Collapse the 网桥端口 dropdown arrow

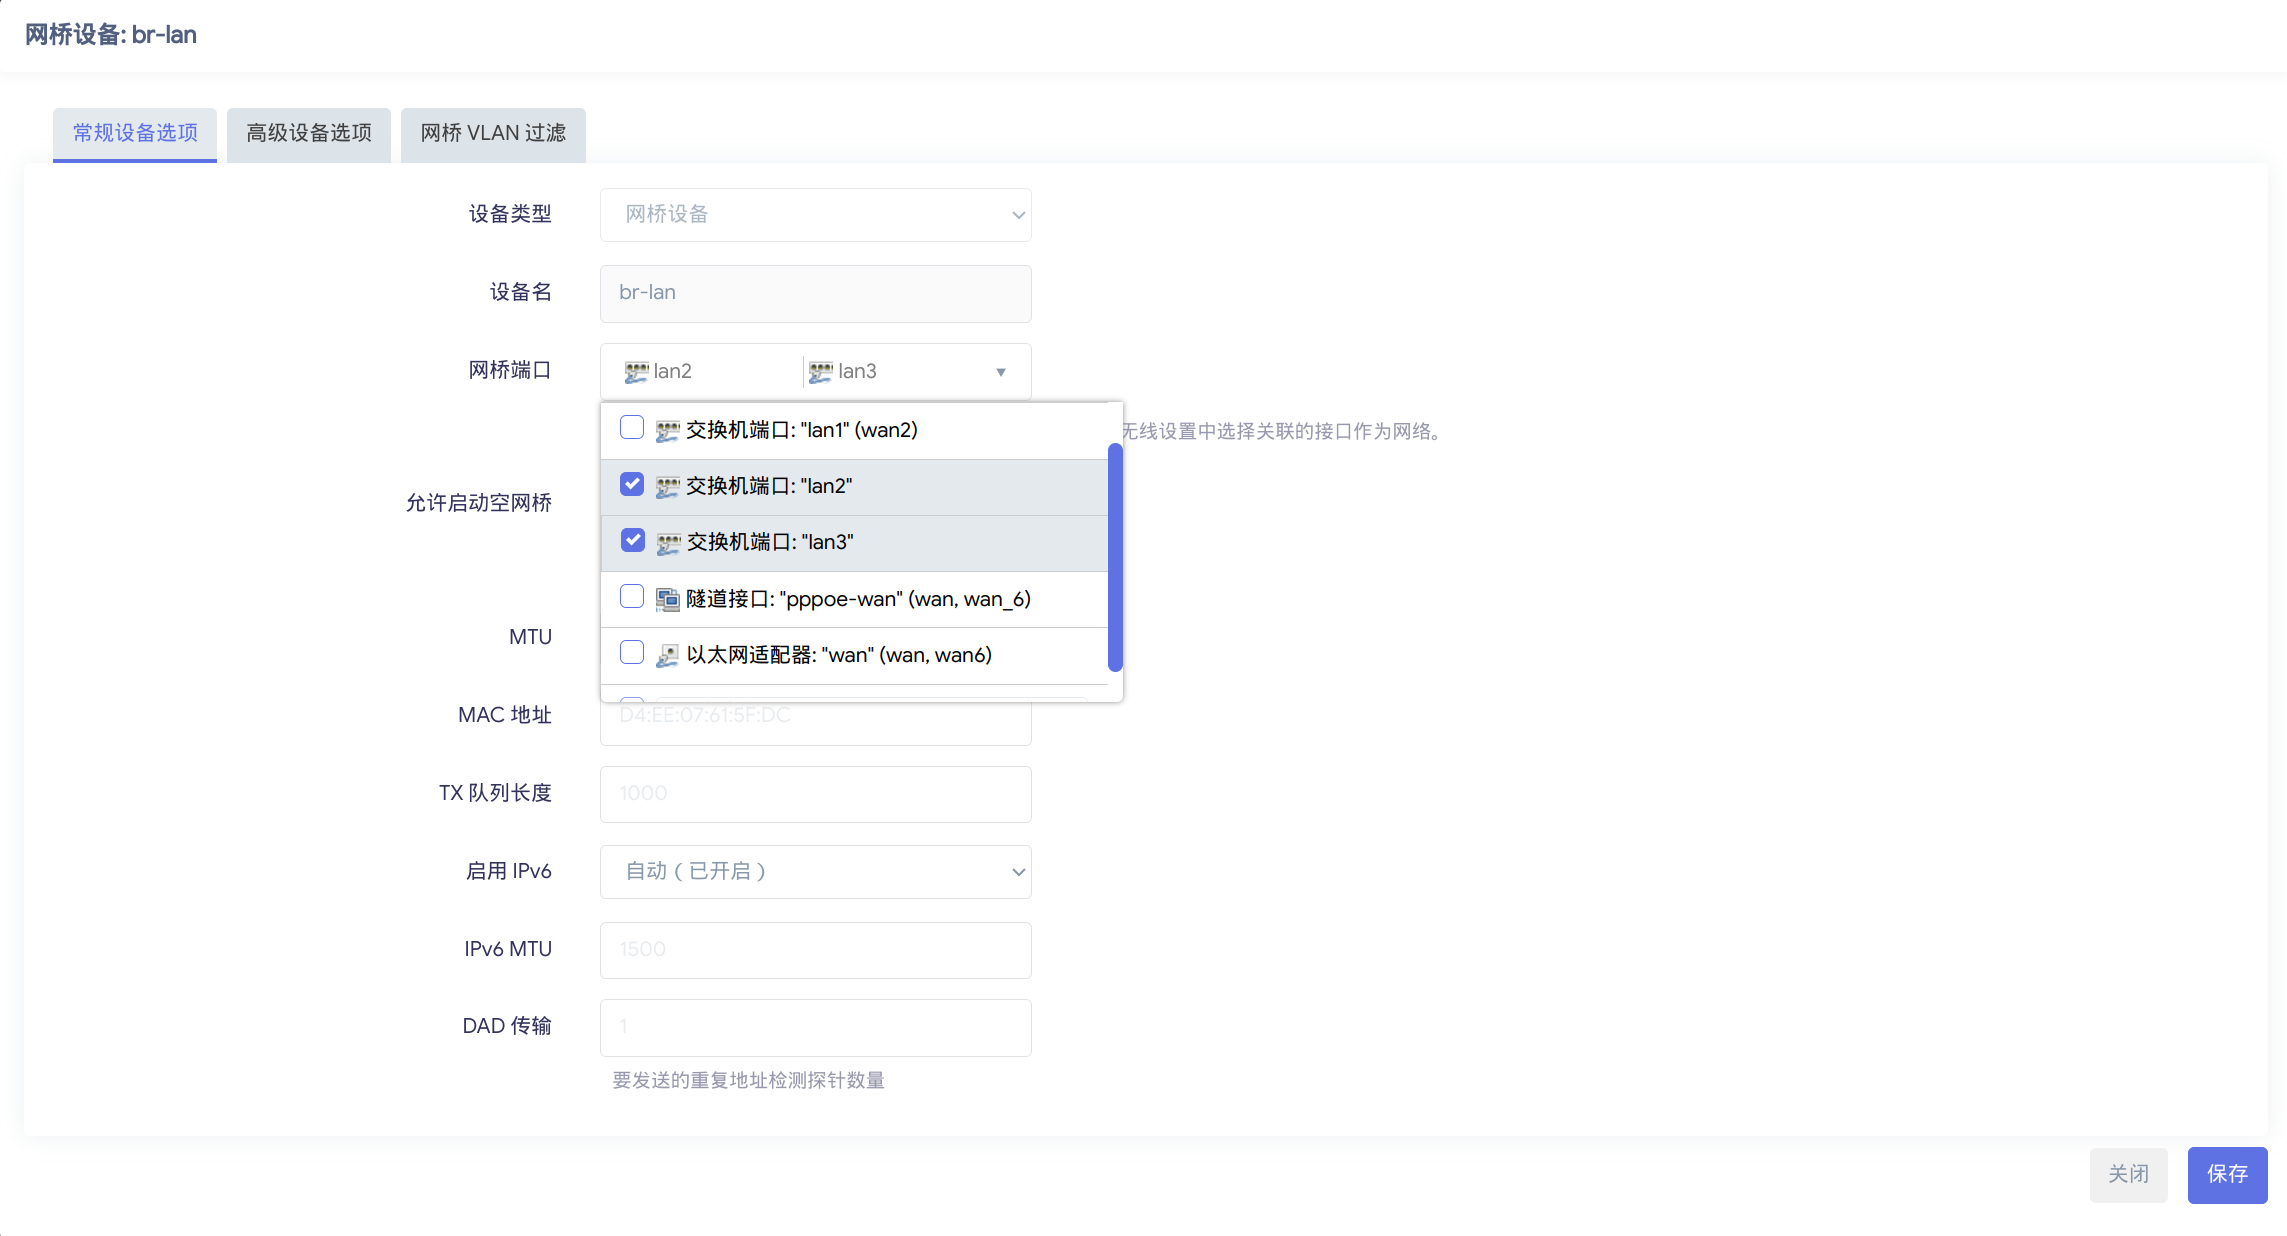coord(1000,372)
